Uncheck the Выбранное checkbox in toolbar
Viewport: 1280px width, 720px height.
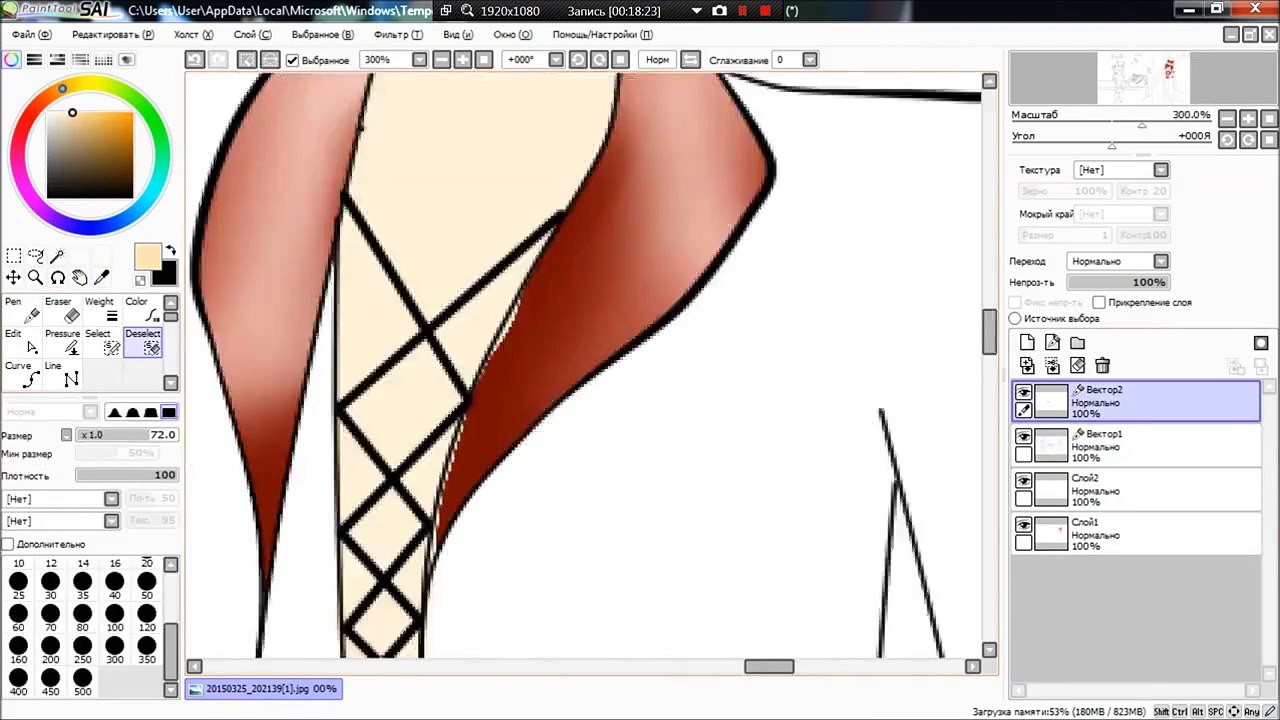pyautogui.click(x=292, y=60)
